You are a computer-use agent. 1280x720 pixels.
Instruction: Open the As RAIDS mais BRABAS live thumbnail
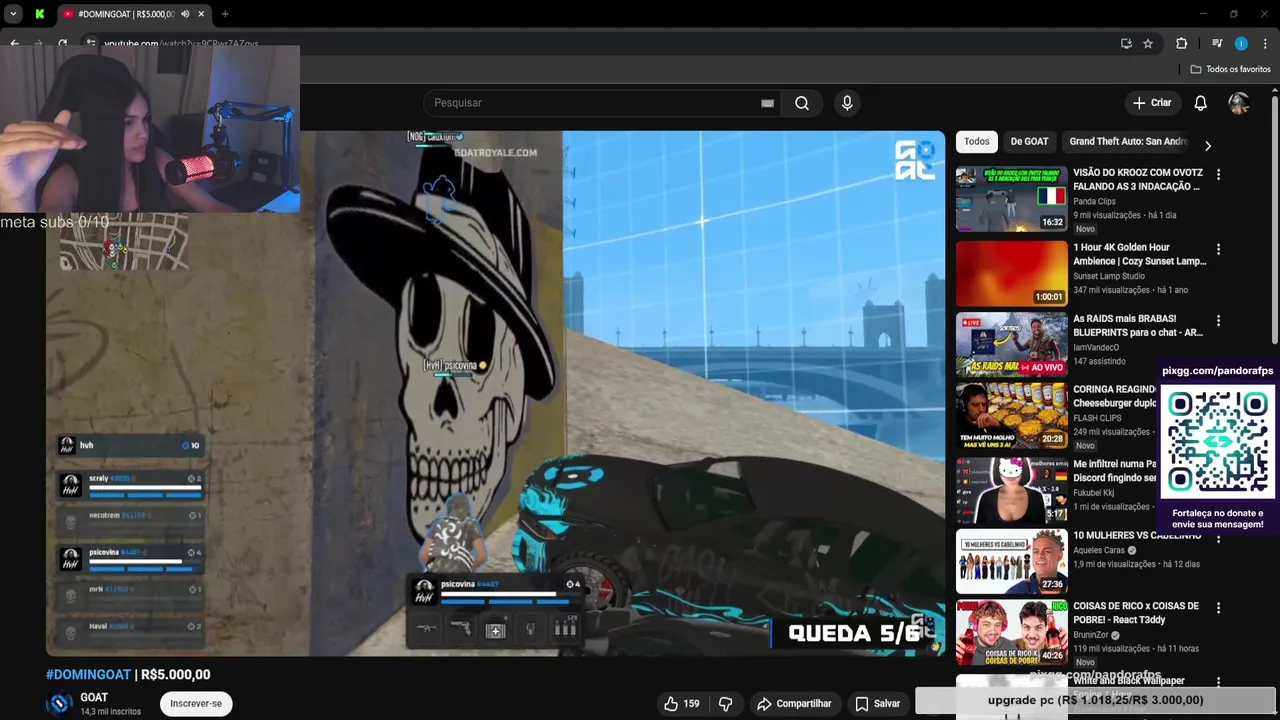pos(1011,345)
